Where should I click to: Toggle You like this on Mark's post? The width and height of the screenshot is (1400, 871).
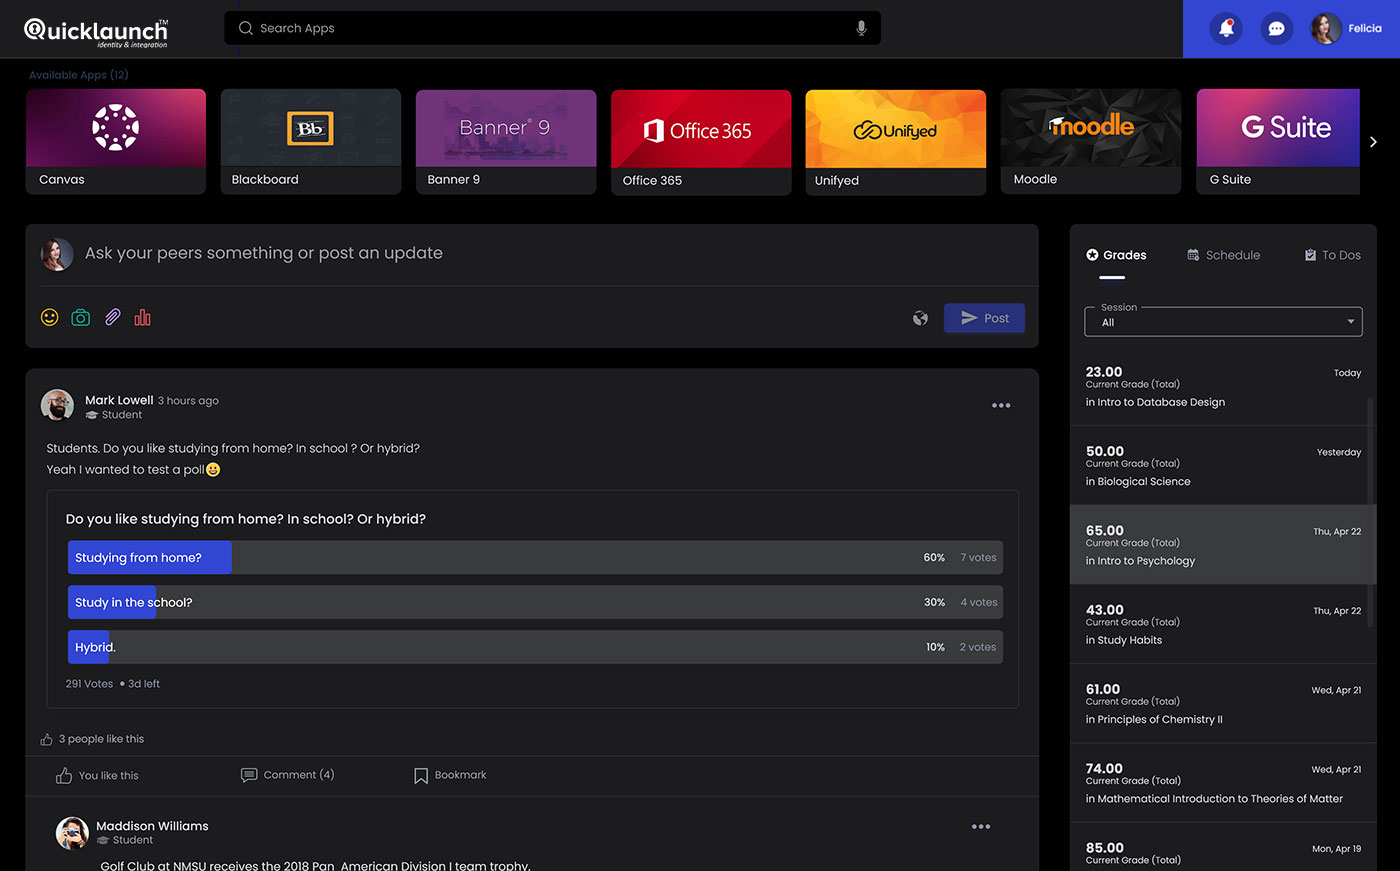(x=97, y=776)
